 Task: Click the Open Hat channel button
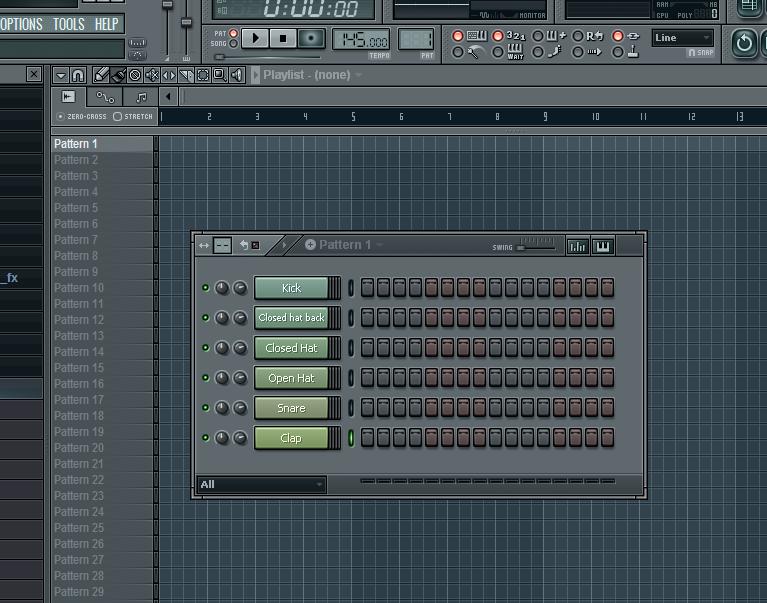(291, 378)
